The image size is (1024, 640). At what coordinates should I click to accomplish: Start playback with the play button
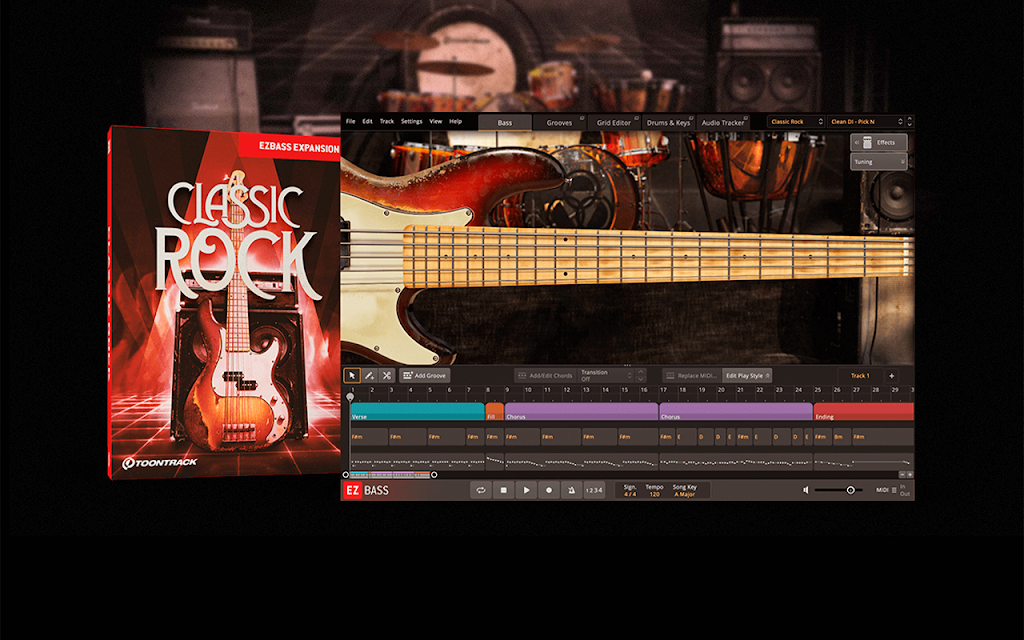point(526,490)
